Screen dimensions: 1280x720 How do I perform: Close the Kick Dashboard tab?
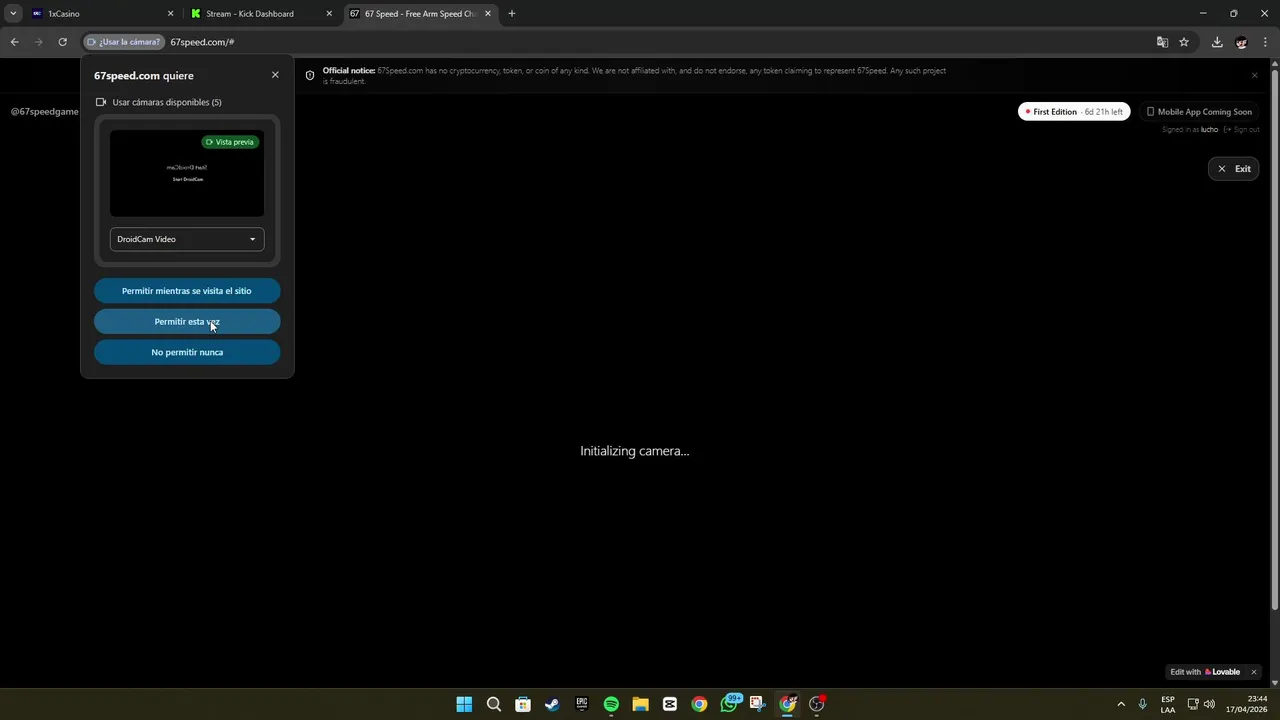329,14
